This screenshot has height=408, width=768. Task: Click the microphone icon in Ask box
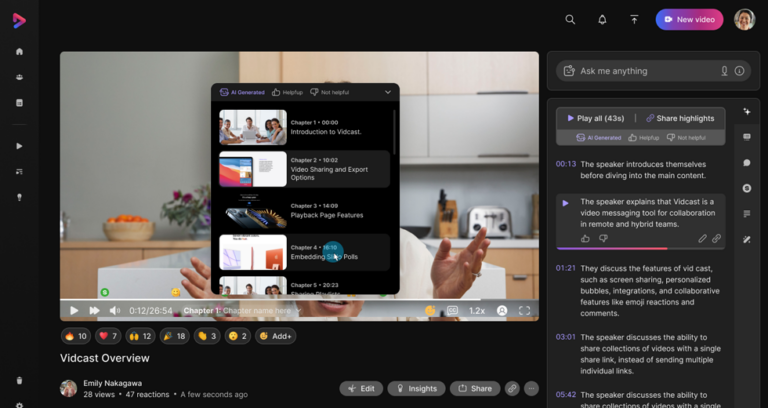724,71
